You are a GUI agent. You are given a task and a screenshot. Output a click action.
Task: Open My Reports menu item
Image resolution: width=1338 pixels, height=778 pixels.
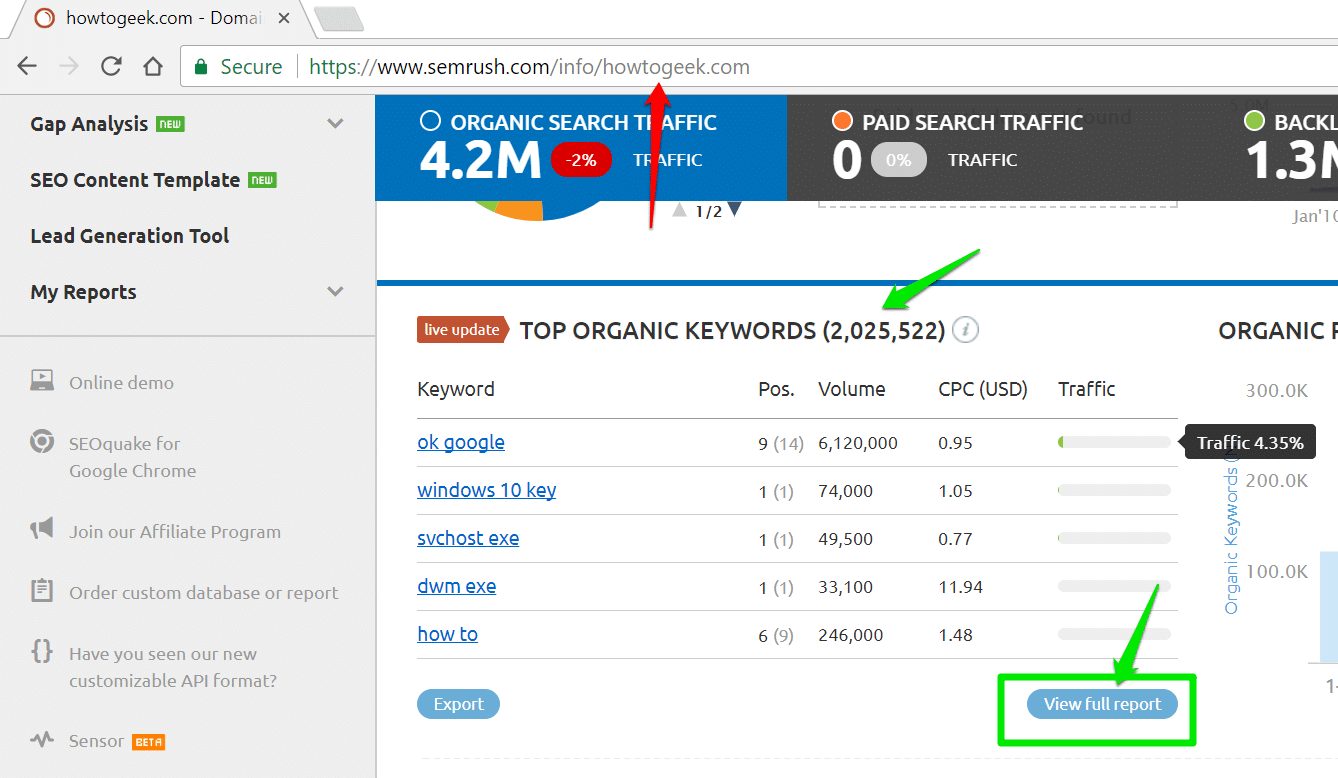[x=83, y=292]
